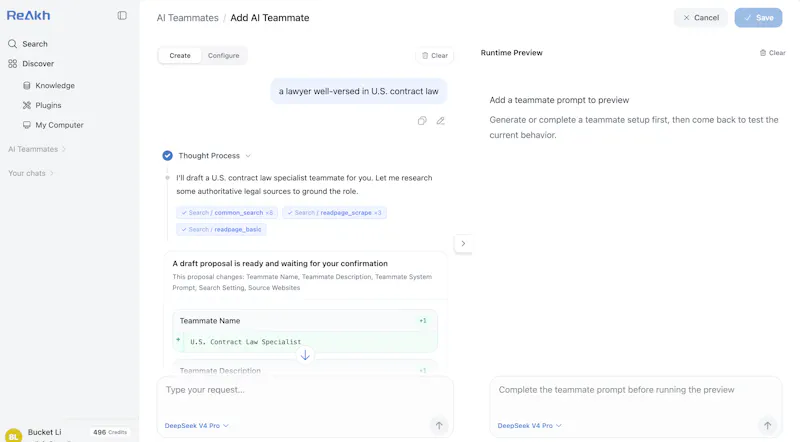Send preview message with right arrow button

coord(767,425)
